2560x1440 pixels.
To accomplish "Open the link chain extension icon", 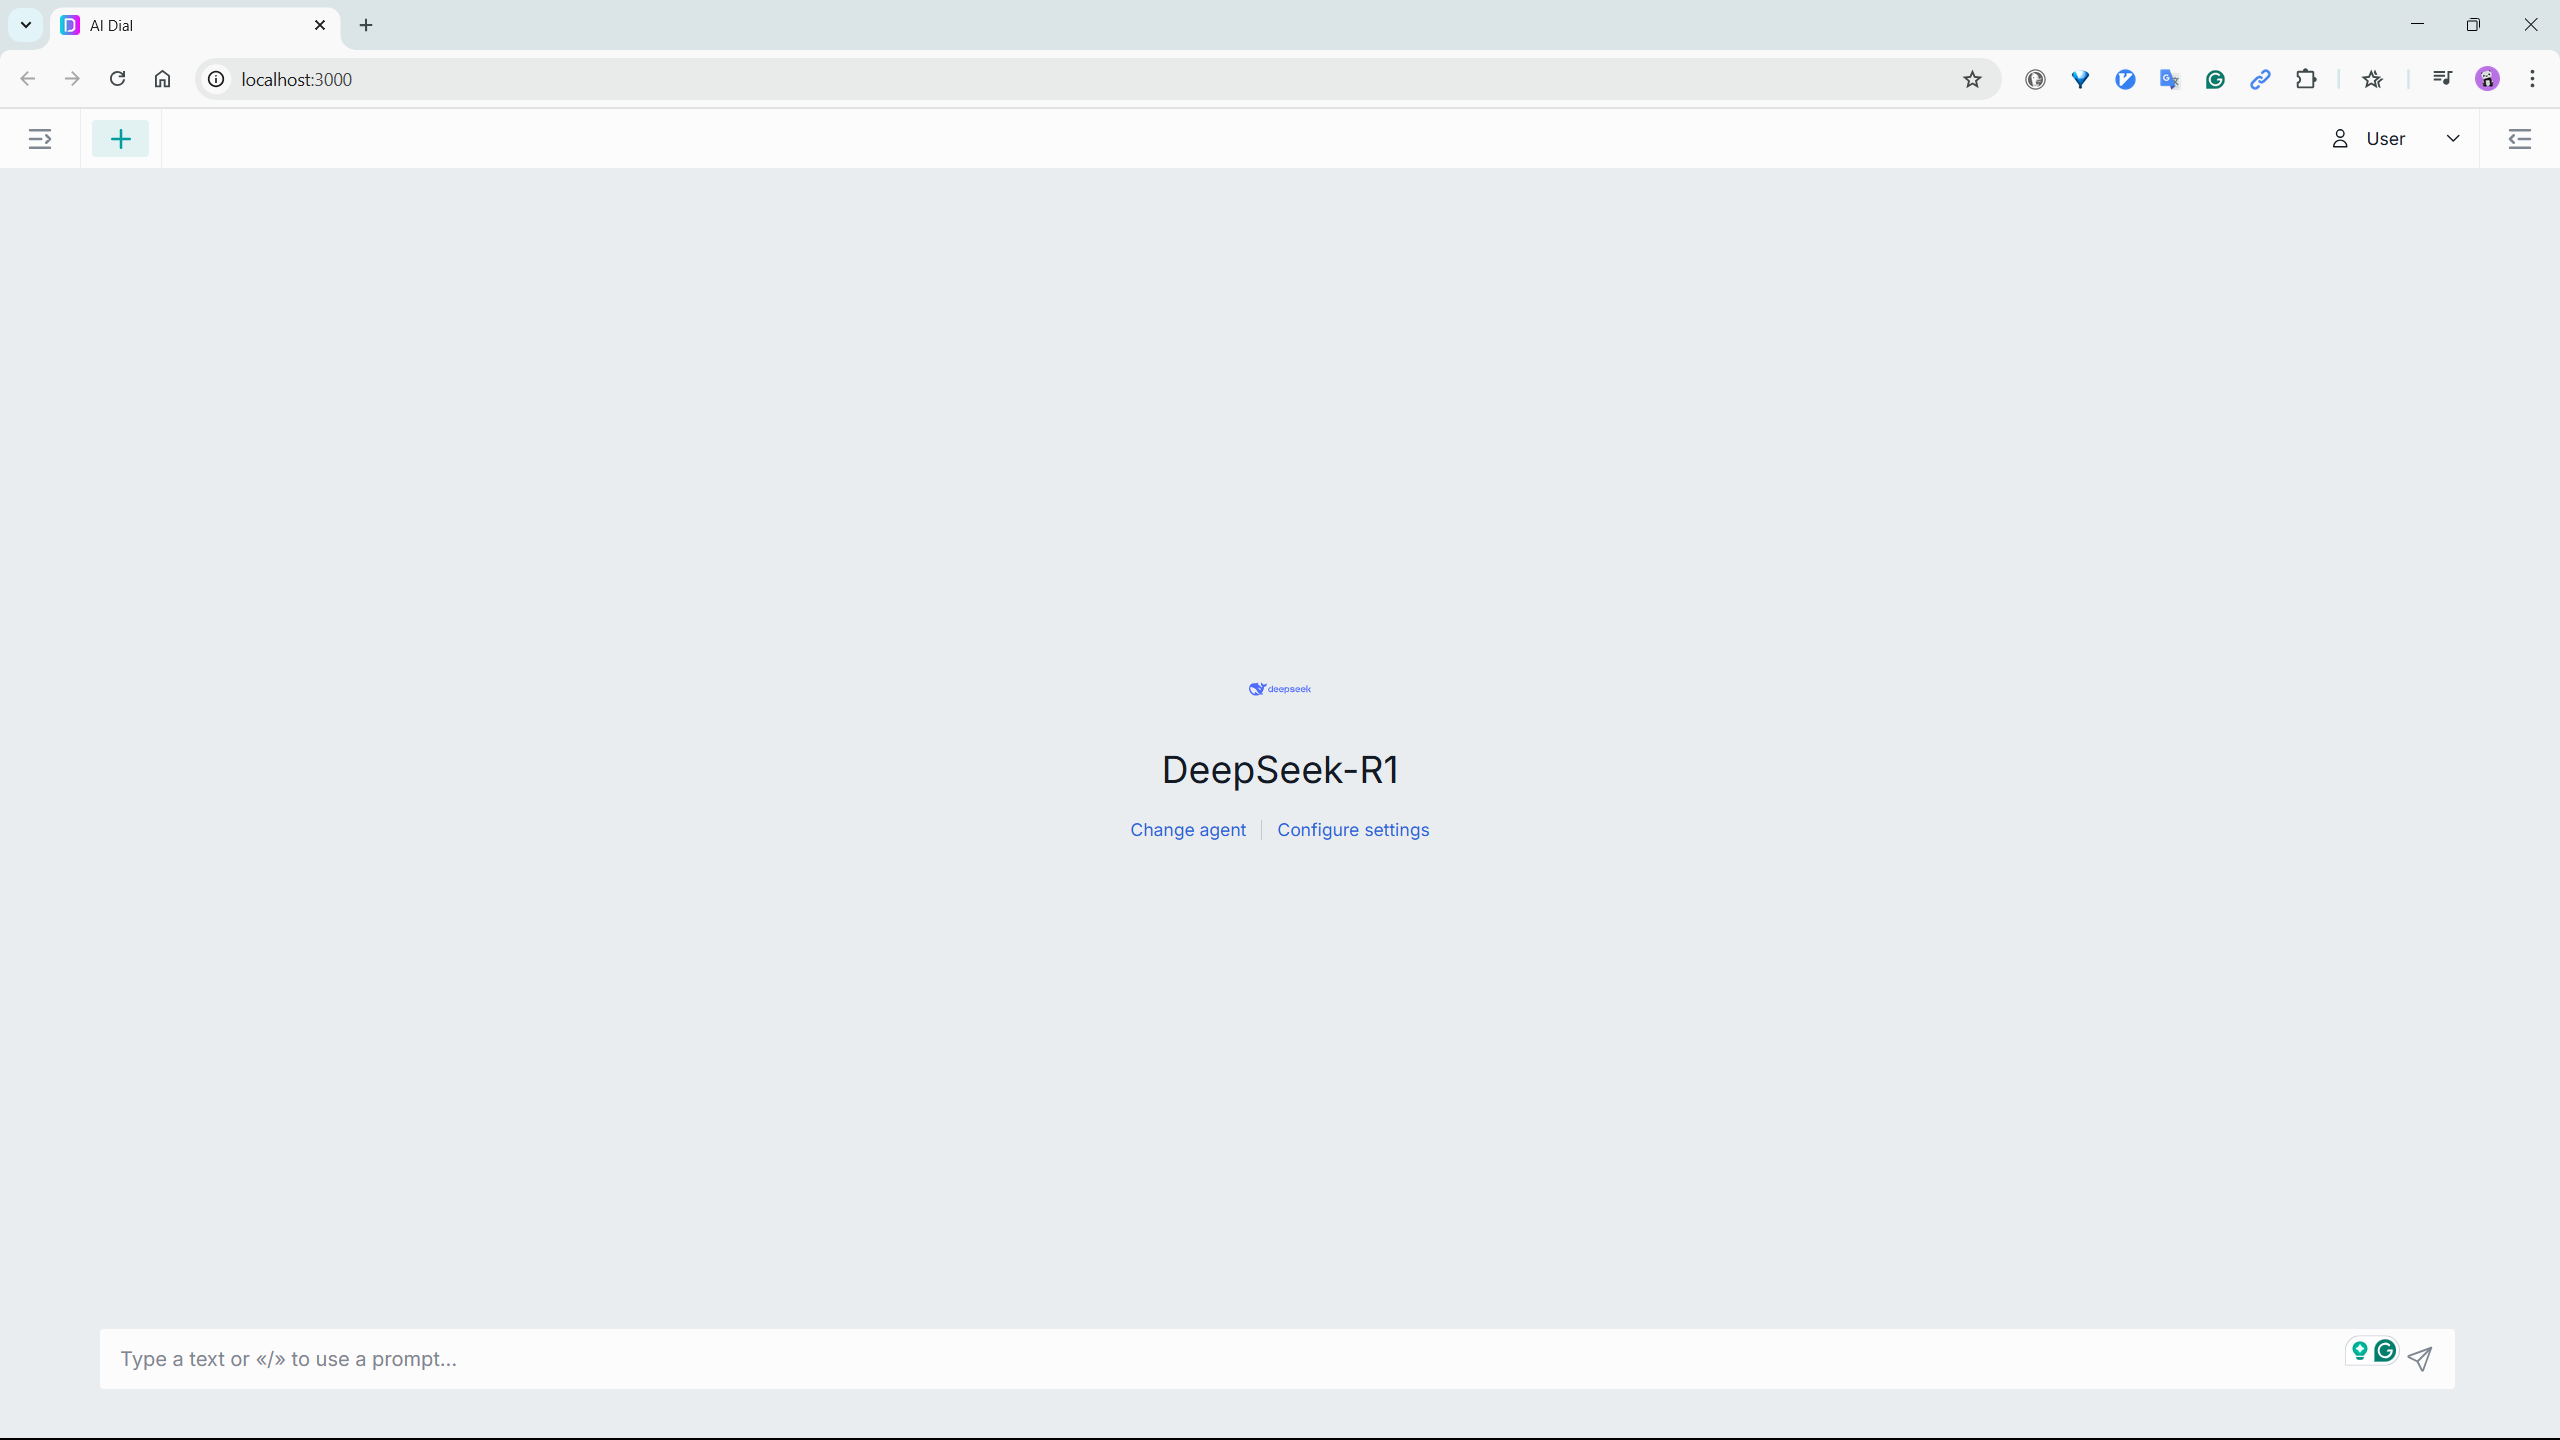I will click(2260, 79).
